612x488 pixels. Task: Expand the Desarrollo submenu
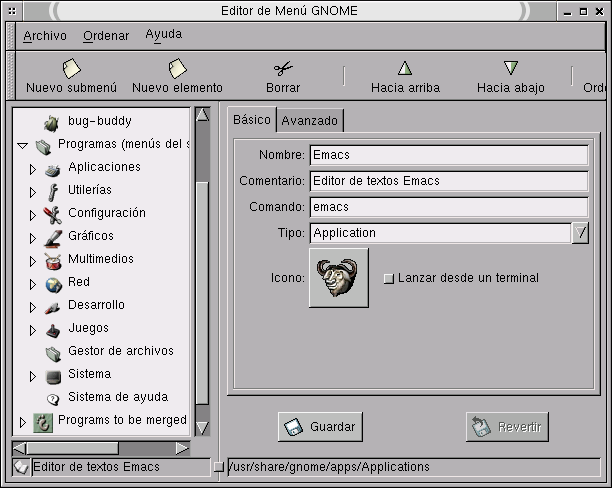point(33,308)
